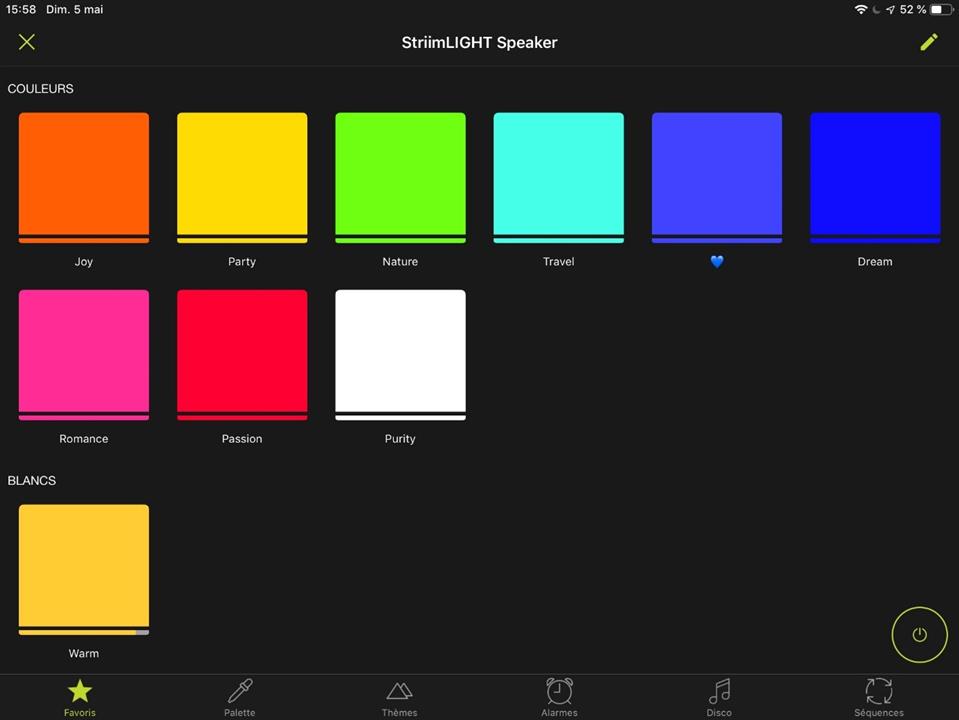This screenshot has height=720, width=959.
Task: Toggle the round power button
Action: [x=919, y=635]
